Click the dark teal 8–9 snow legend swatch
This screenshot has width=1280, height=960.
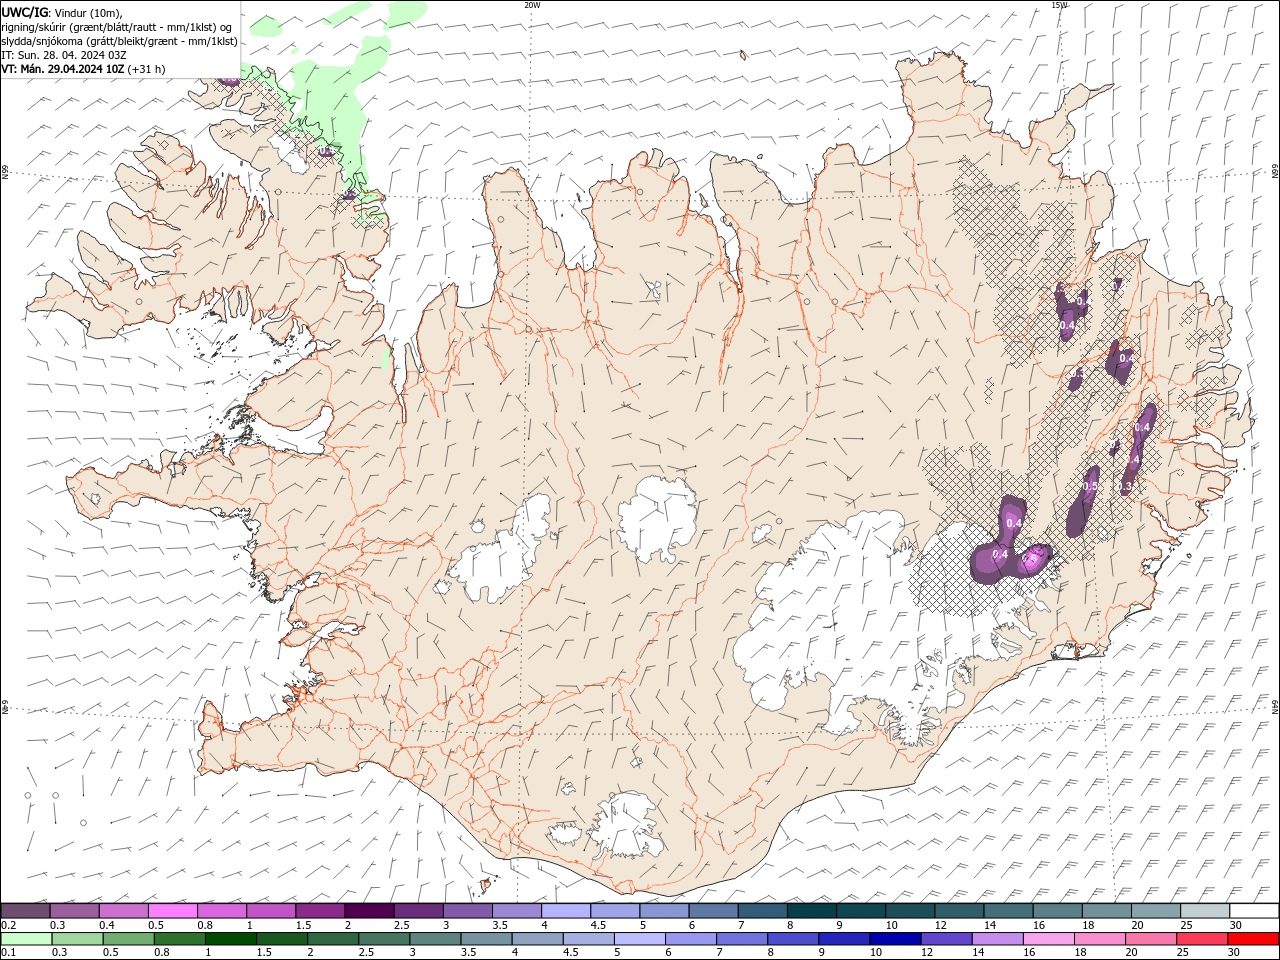811,911
